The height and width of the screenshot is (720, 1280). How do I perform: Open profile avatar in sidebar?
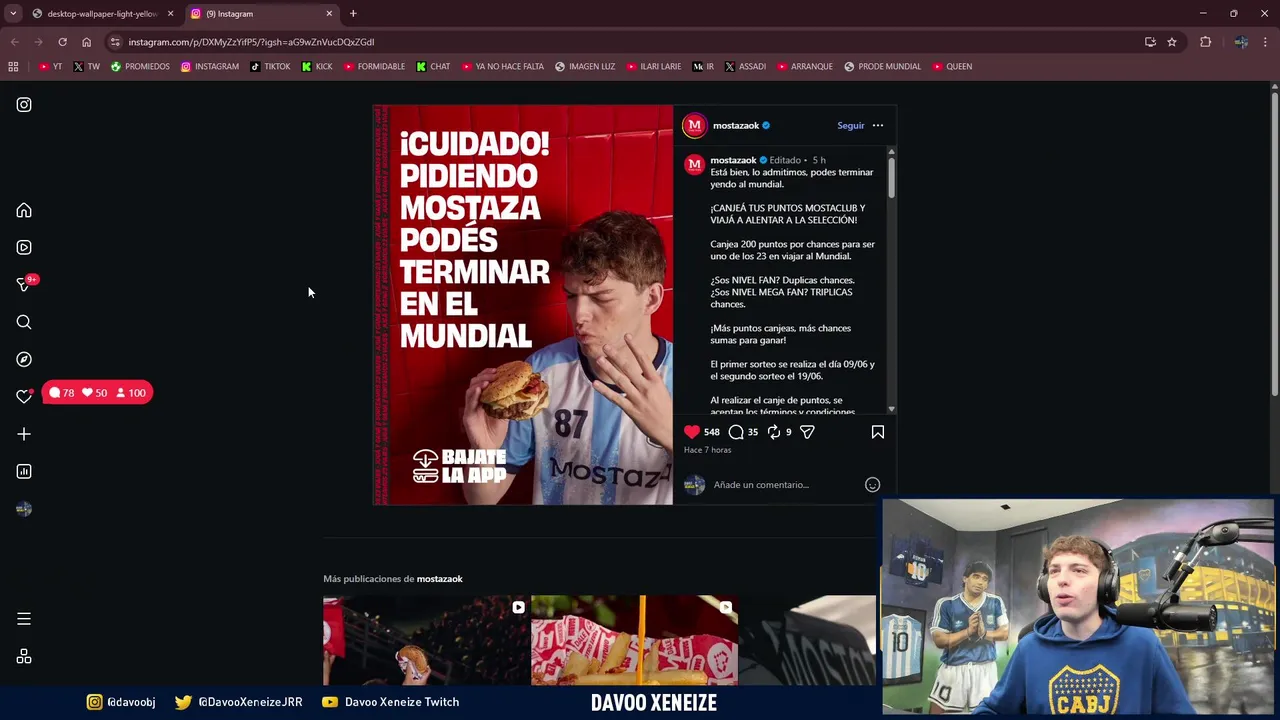(24, 509)
